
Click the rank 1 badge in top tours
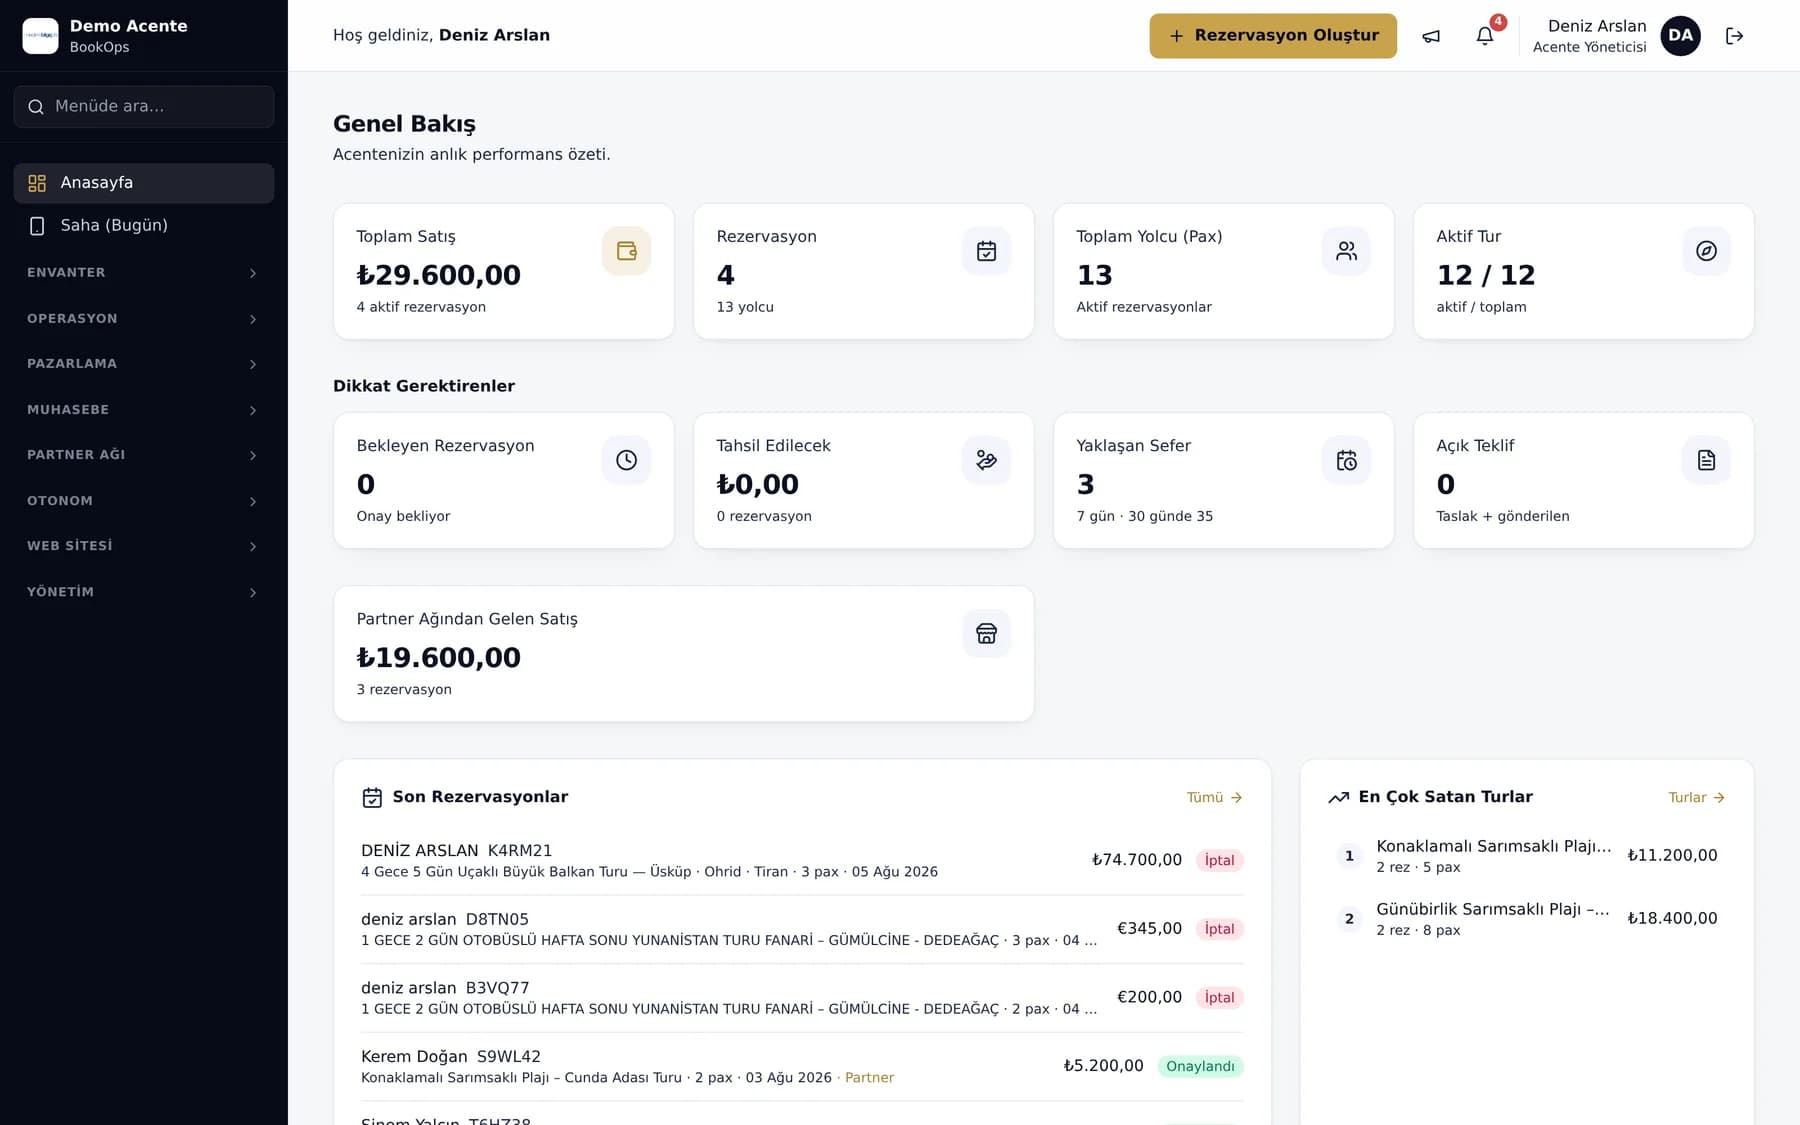point(1349,856)
